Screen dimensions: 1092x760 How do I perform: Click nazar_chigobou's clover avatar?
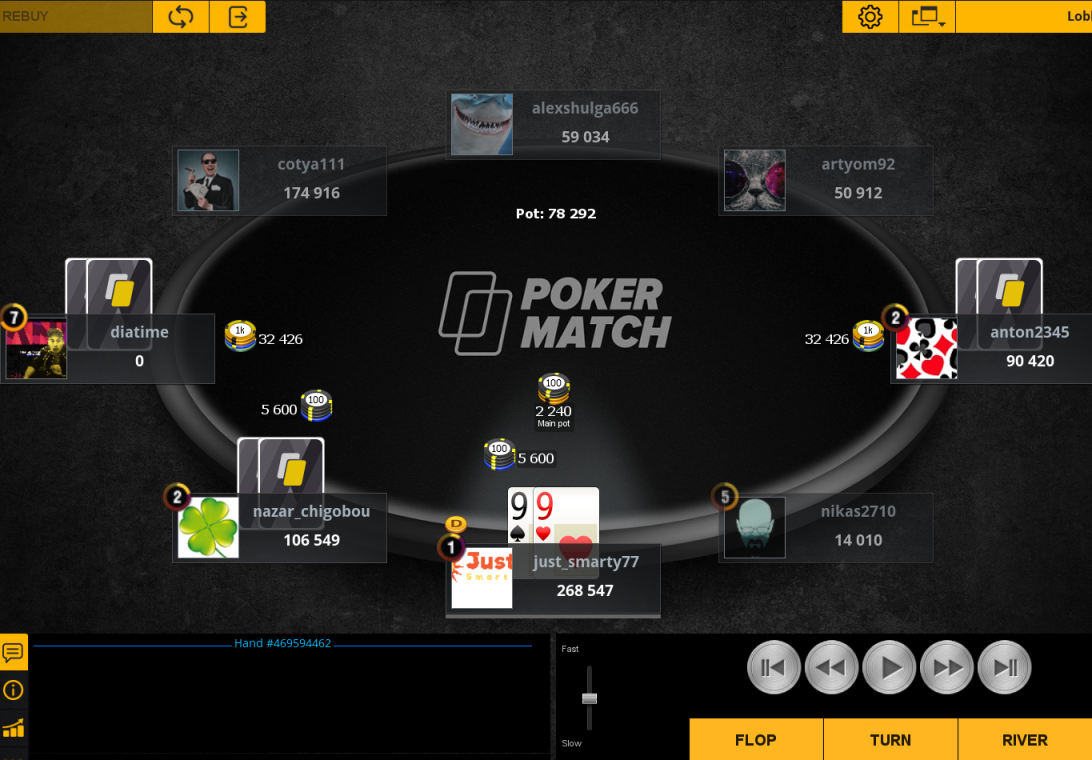[208, 527]
